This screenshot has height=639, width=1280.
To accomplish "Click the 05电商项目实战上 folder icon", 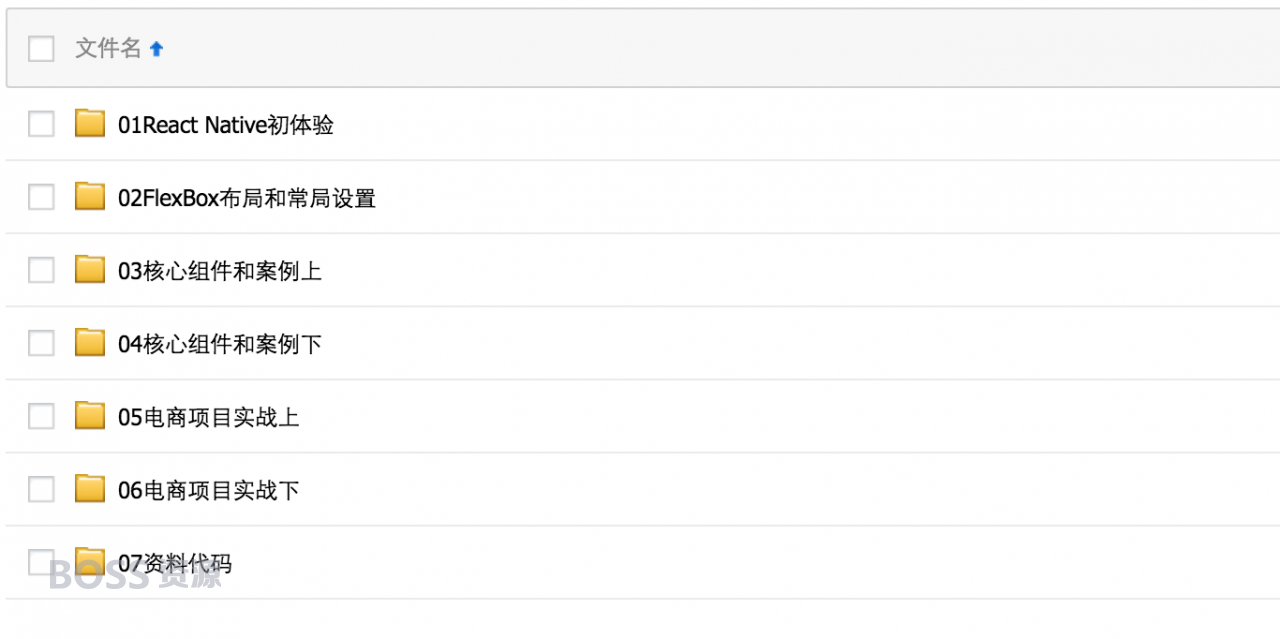I will [90, 416].
